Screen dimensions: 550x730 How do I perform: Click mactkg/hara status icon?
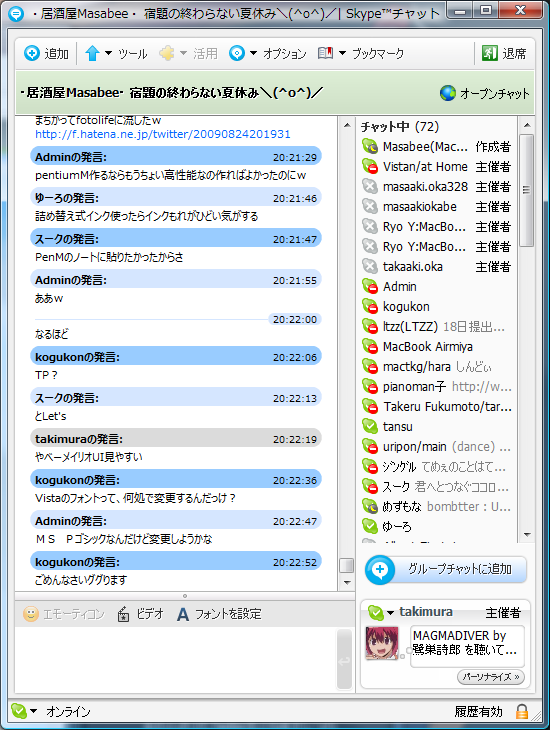(370, 367)
